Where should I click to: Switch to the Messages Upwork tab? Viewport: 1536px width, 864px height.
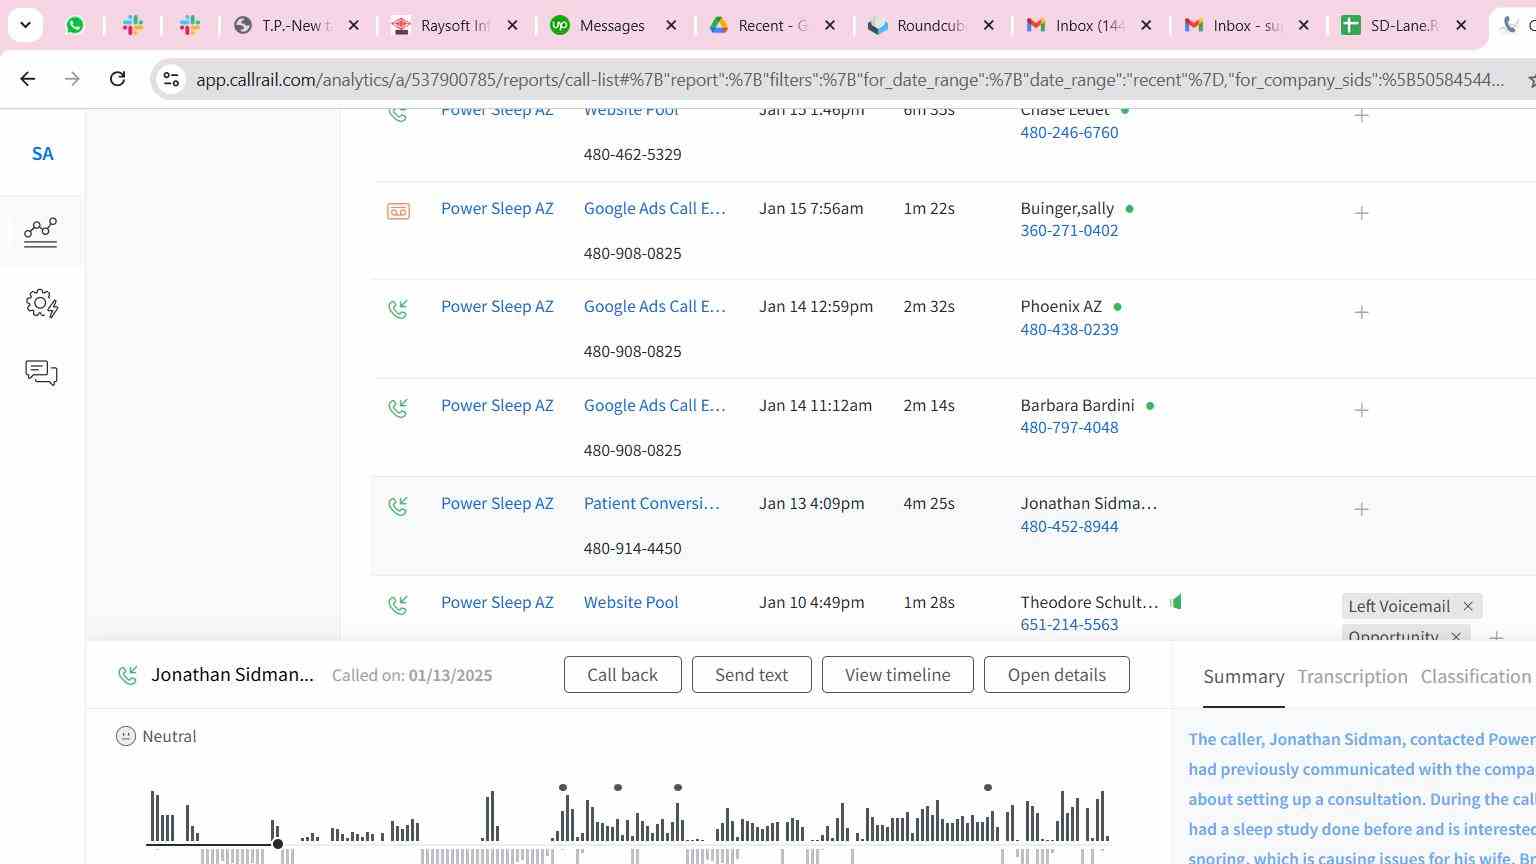point(600,25)
